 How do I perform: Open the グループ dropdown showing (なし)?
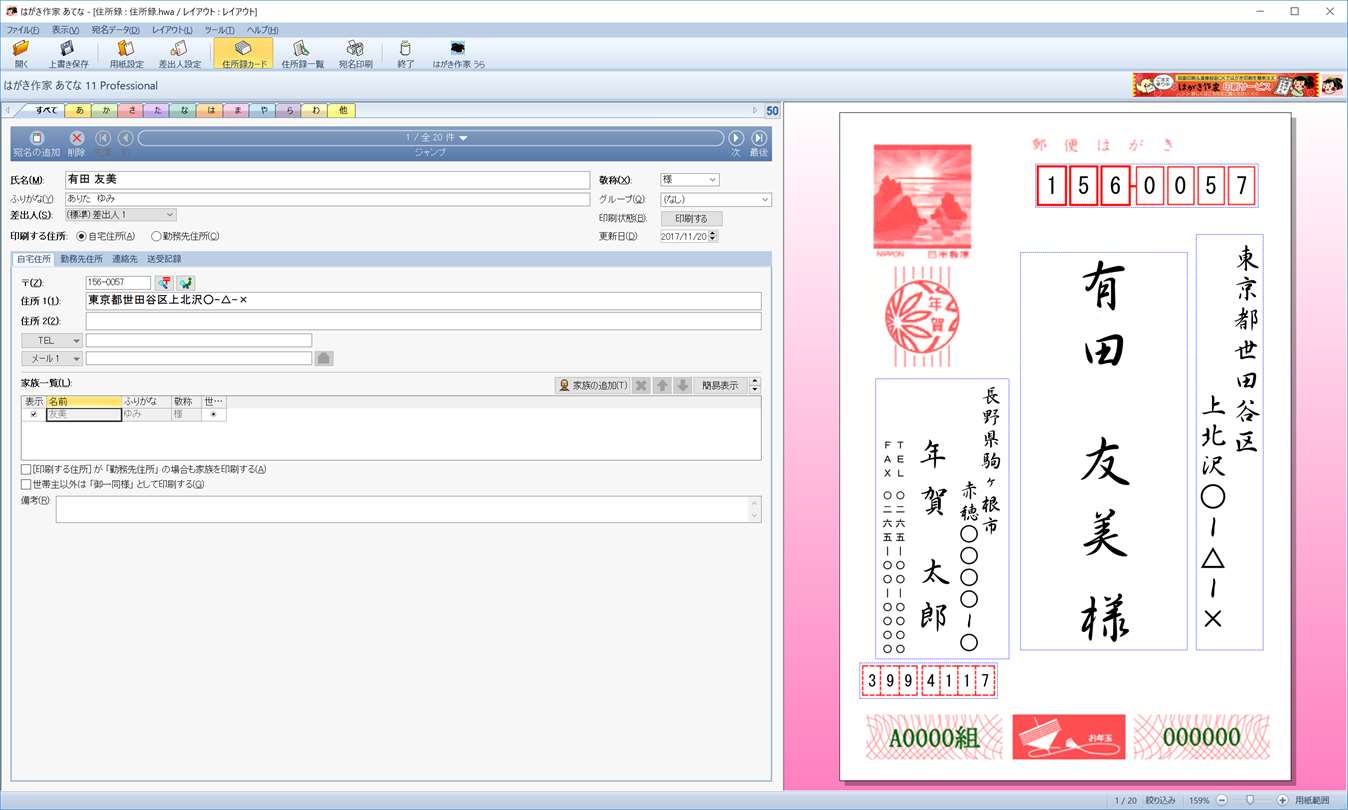[715, 200]
